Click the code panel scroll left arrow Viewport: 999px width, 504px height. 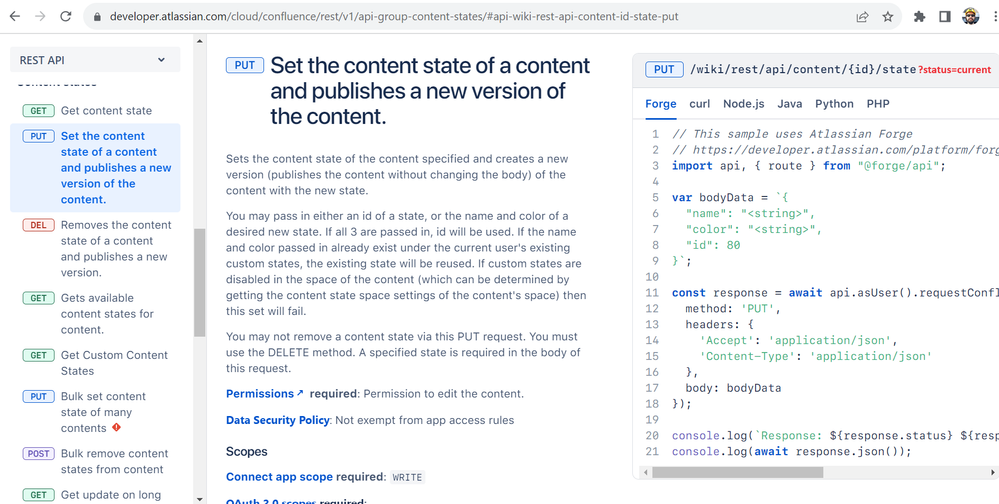(x=644, y=473)
